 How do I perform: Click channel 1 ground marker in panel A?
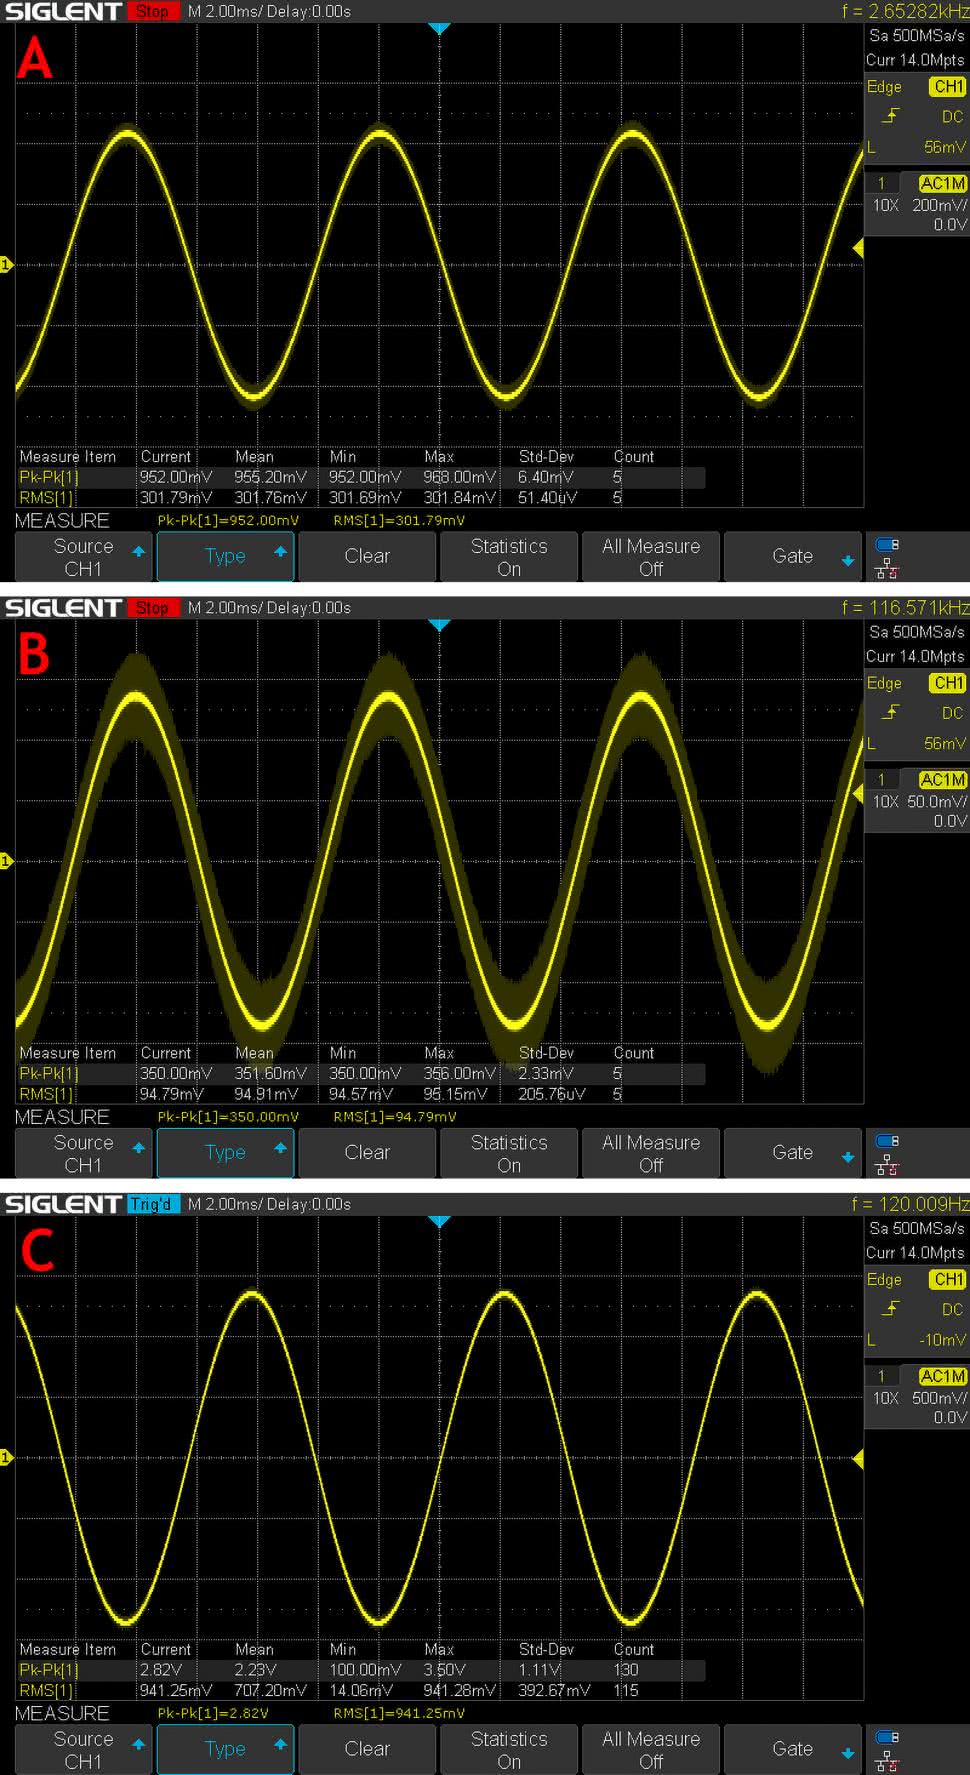click(6, 265)
